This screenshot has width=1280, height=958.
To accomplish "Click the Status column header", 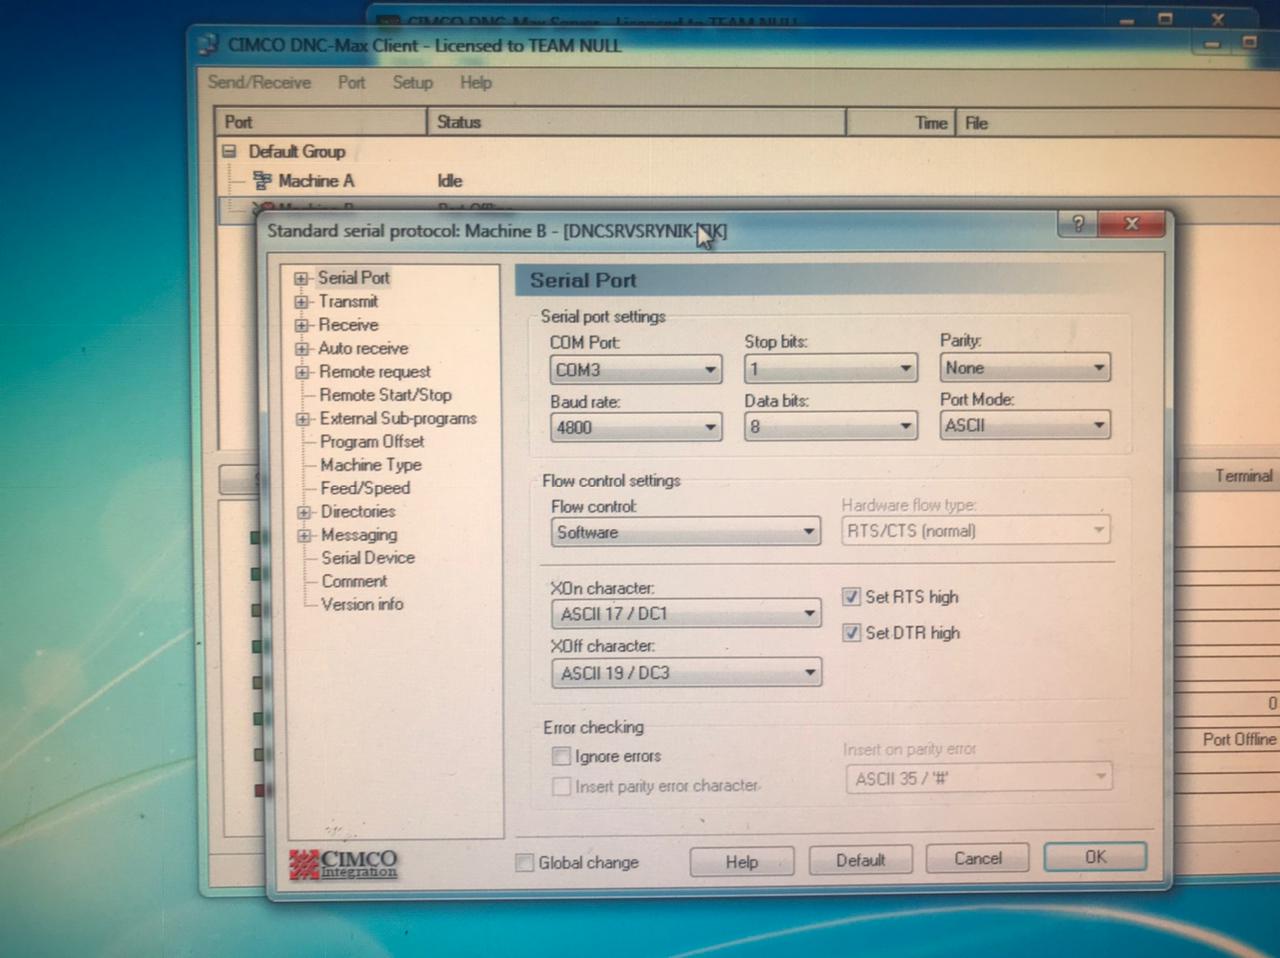I will coord(637,122).
